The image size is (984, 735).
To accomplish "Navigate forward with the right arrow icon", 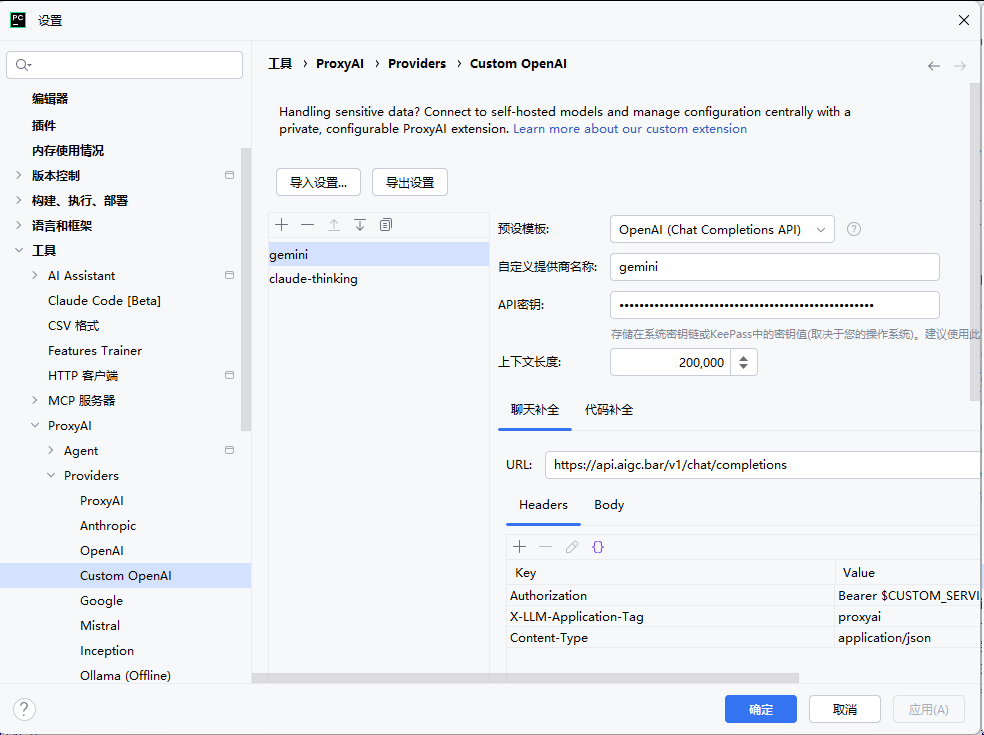I will (960, 66).
